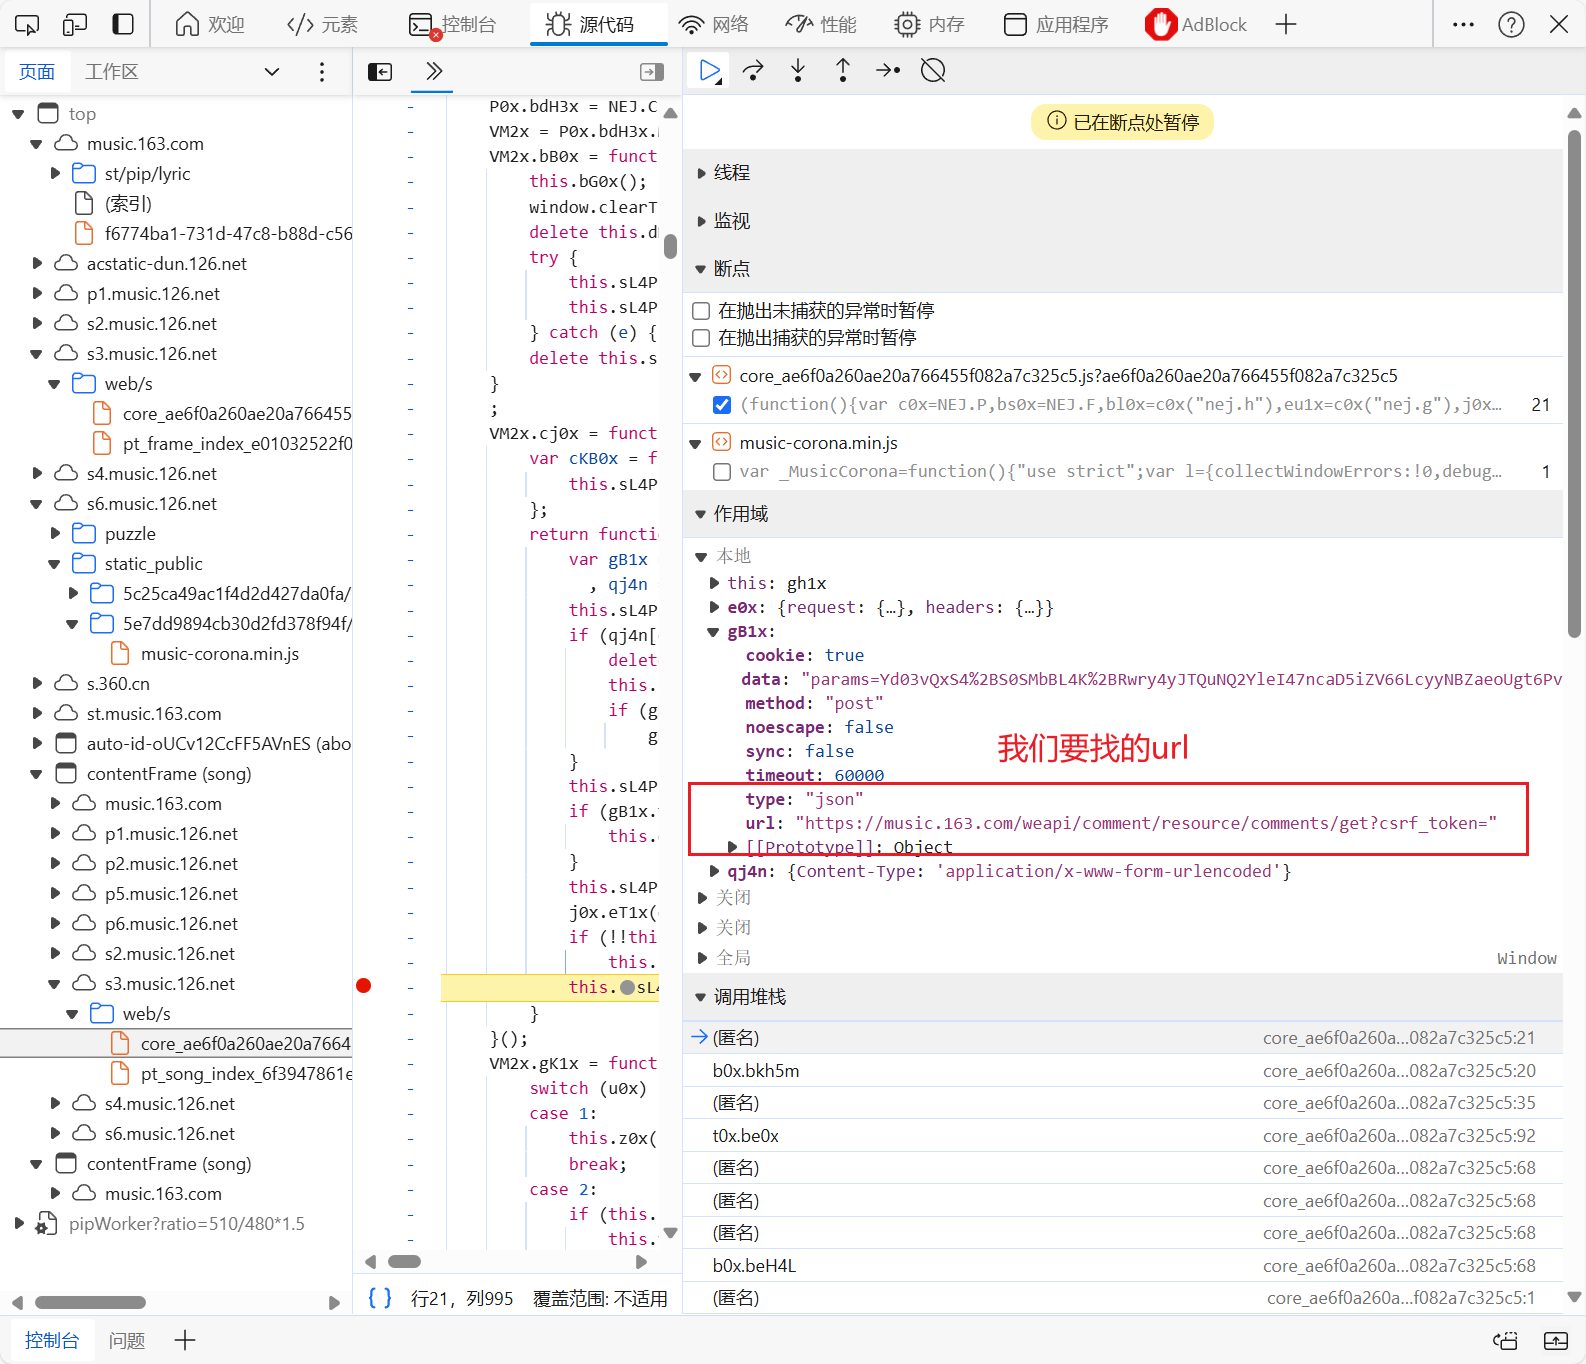Click the url value in gB1x scope
Screen dimensions: 1586x1364
[1146, 823]
